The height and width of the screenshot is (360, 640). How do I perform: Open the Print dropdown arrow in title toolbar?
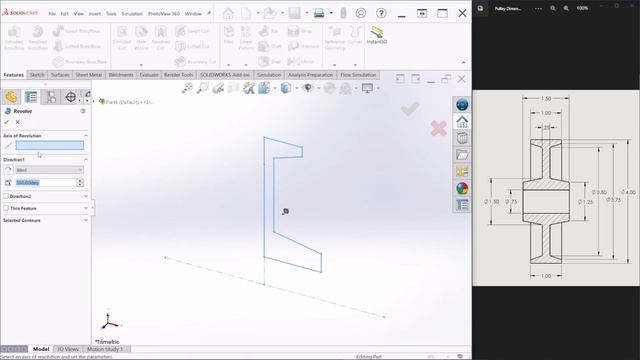[331, 13]
